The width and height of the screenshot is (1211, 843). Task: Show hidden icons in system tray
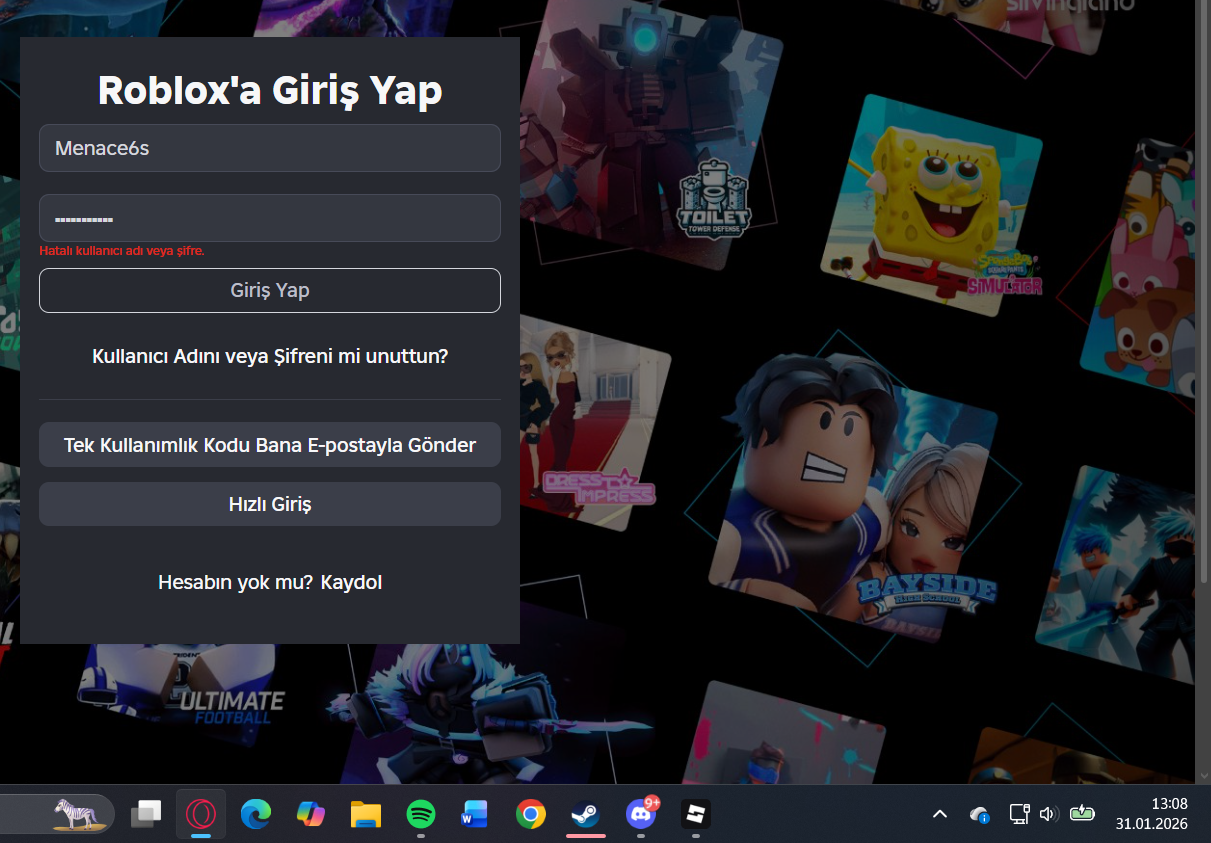(939, 815)
